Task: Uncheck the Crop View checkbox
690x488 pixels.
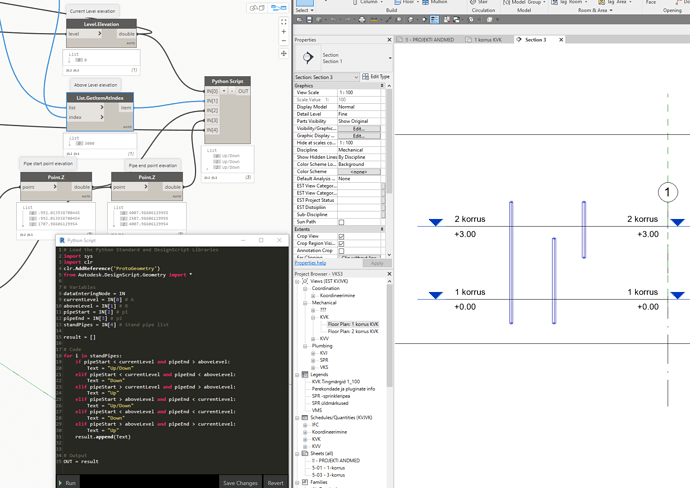Action: (341, 236)
